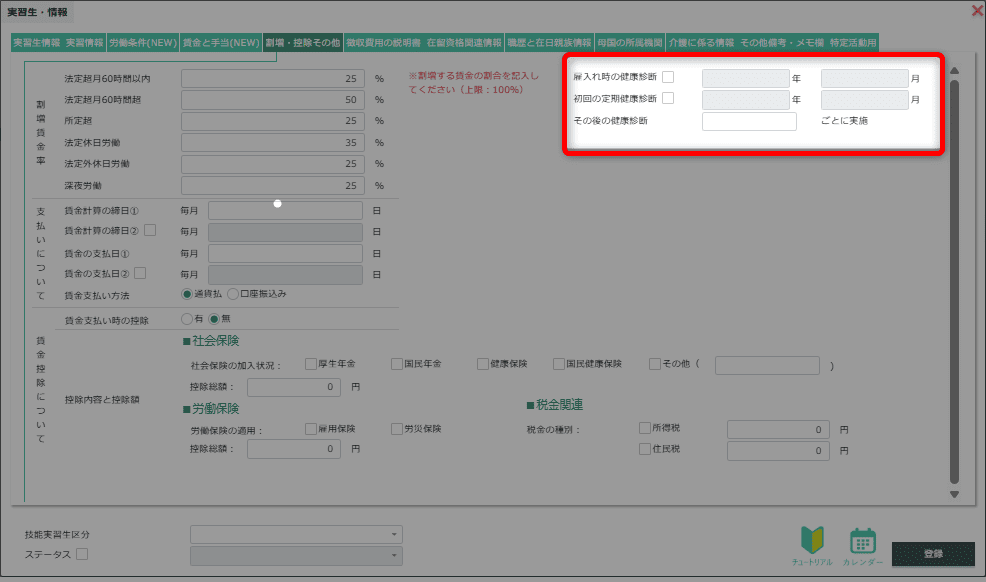Open the 介護に係る情報 tab
This screenshot has width=986, height=582.
pos(701,43)
